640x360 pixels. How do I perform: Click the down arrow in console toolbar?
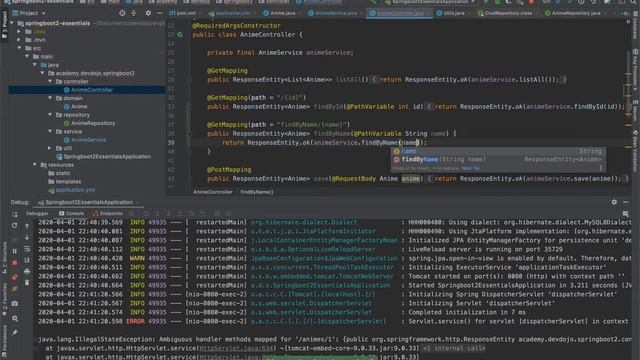pyautogui.click(x=27, y=237)
